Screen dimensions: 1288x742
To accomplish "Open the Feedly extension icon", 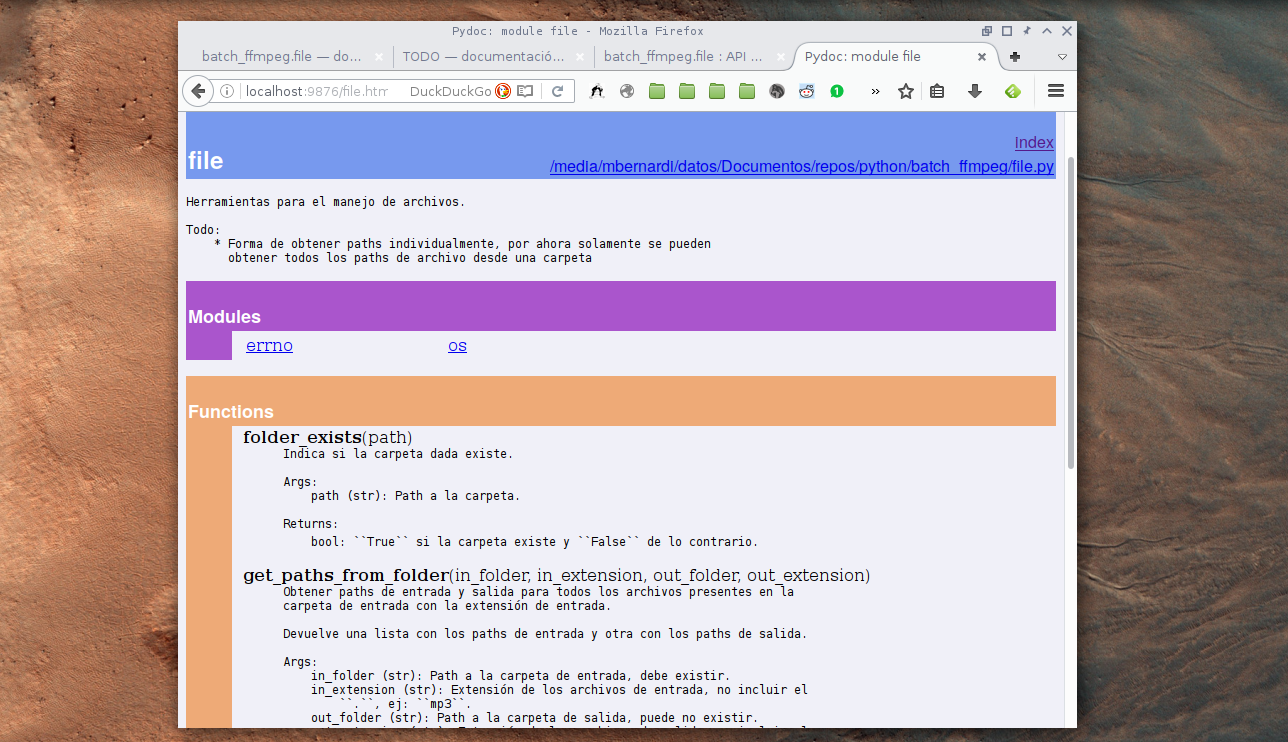I will point(1013,91).
